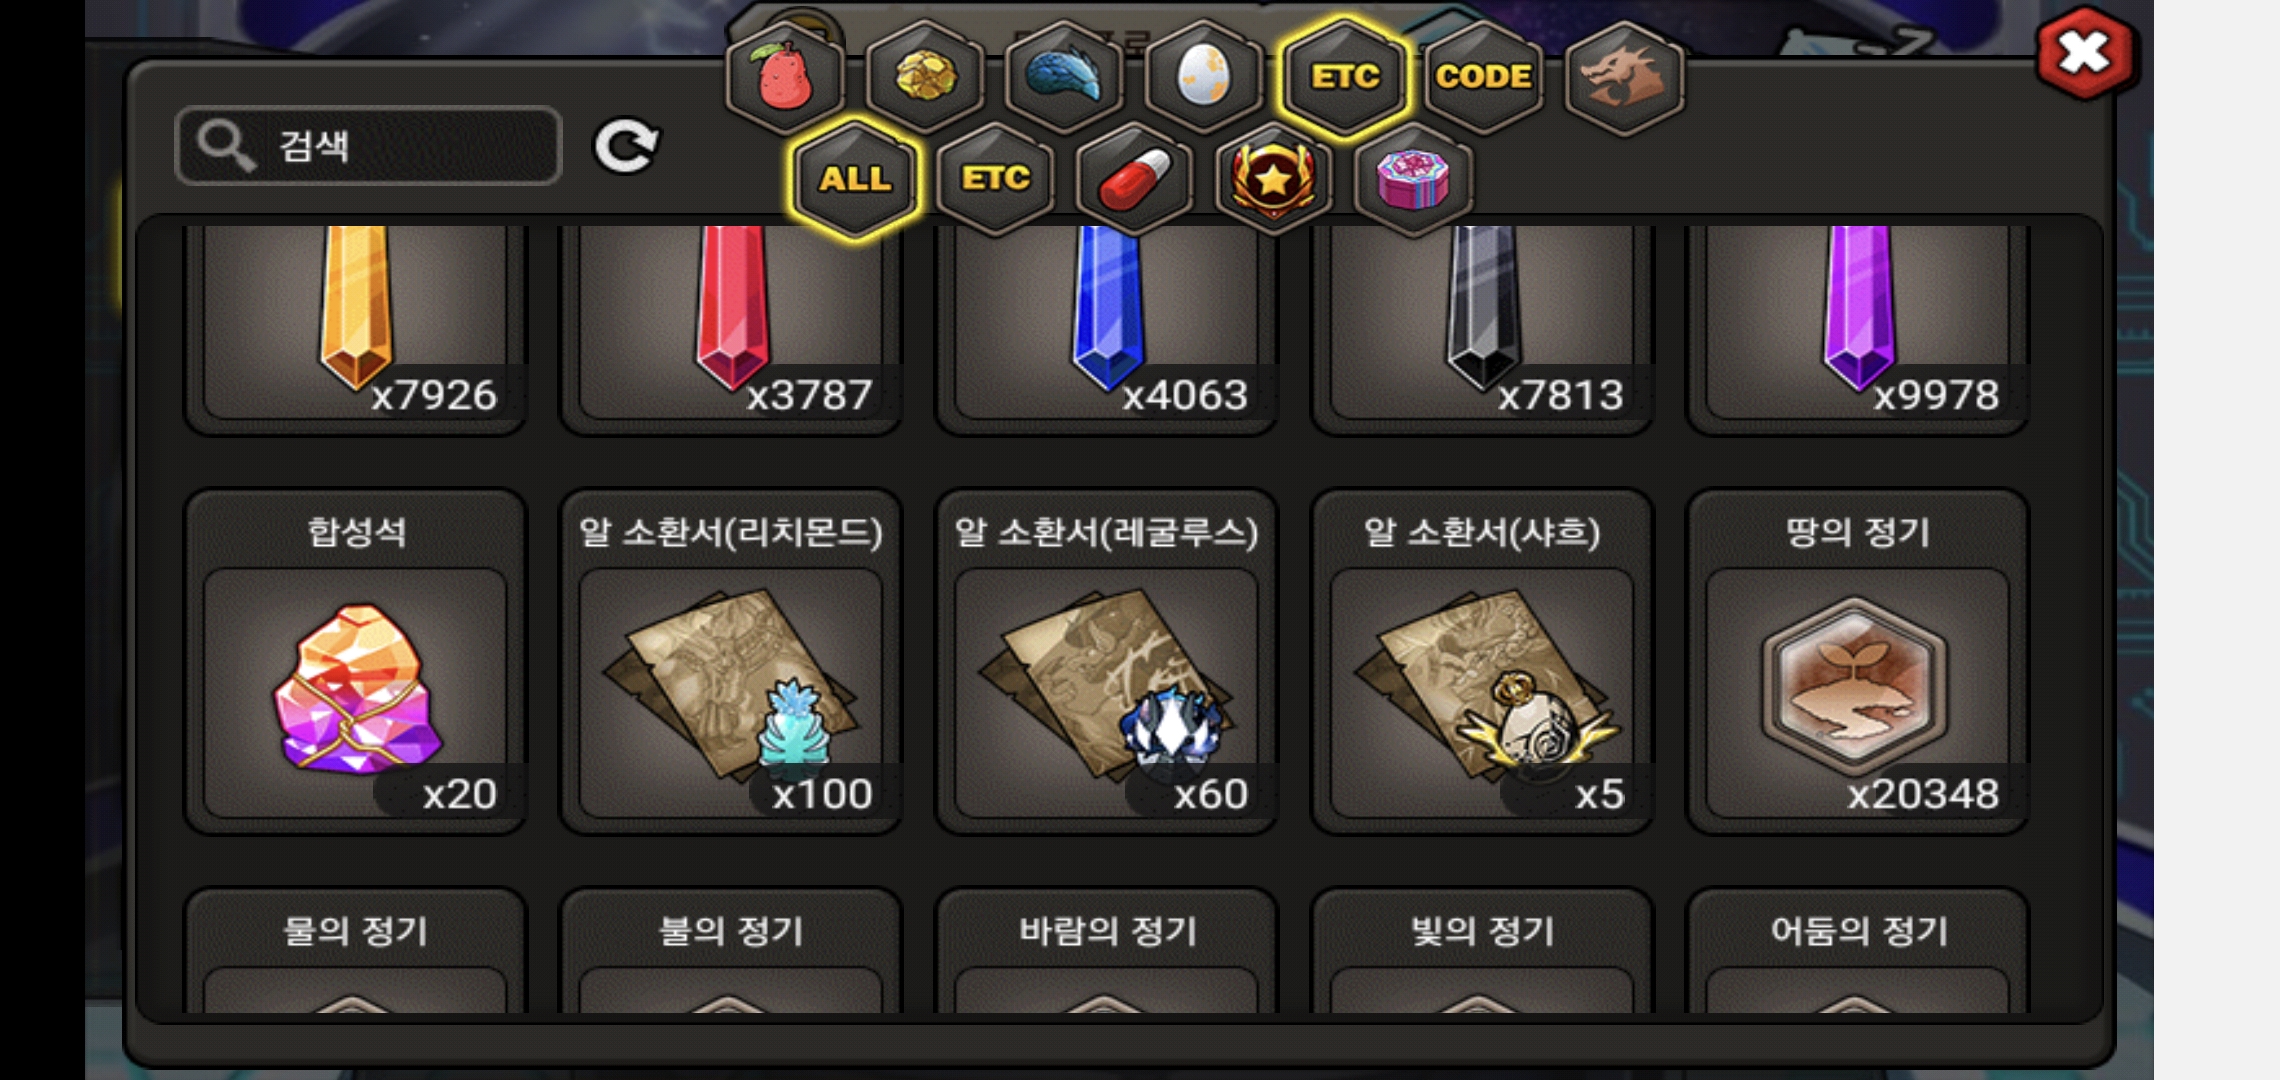Screen dimensions: 2280x1080
Task: Focus the 검색 search field
Action: point(368,146)
